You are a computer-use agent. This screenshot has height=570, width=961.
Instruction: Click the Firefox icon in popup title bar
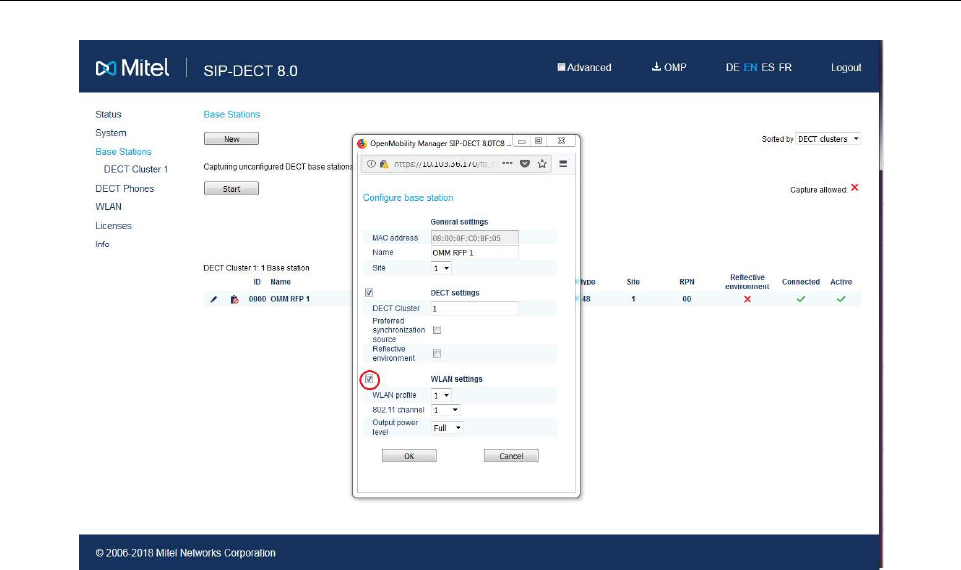[362, 143]
